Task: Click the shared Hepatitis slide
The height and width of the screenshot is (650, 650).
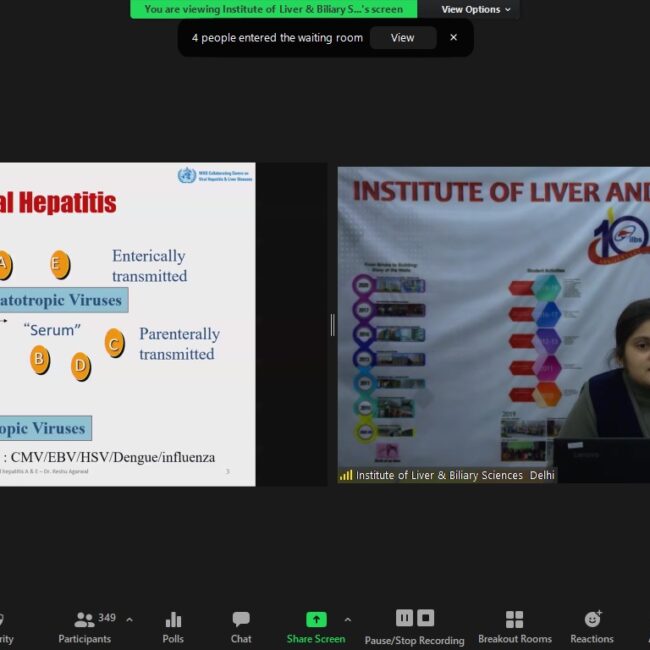Action: pyautogui.click(x=128, y=324)
